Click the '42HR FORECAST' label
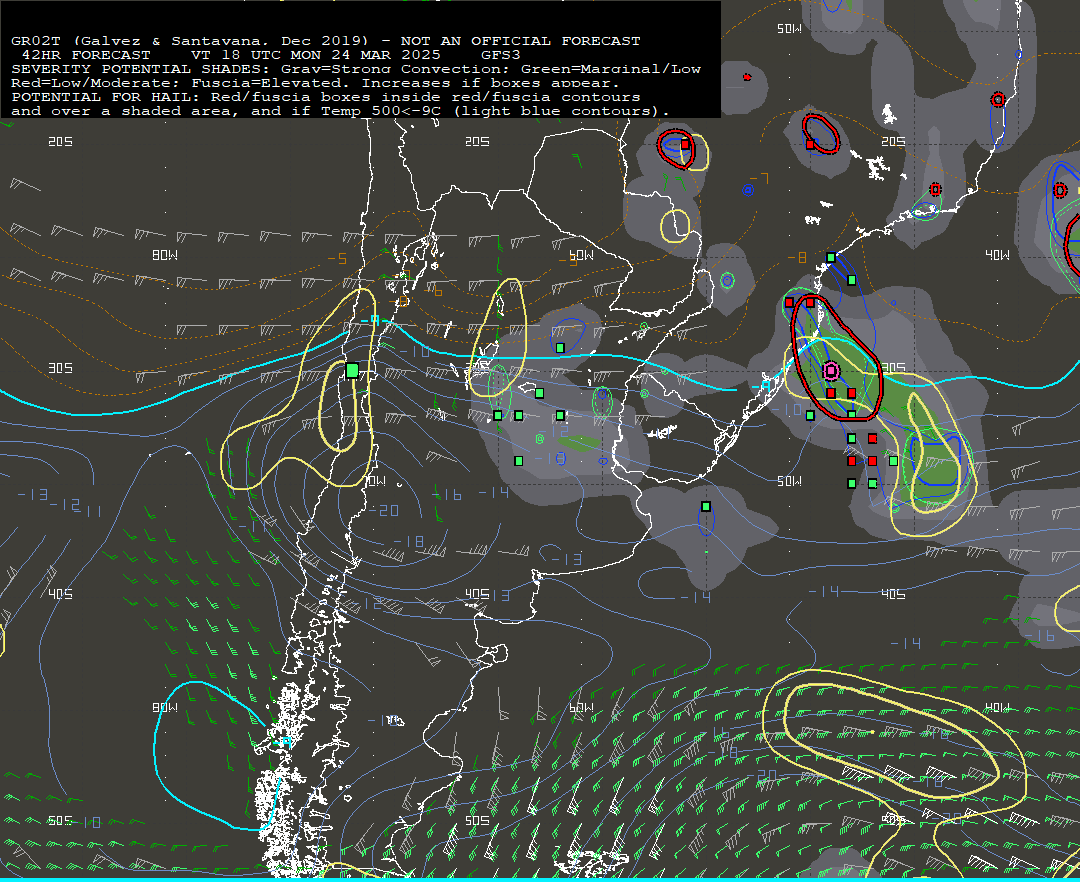Viewport: 1080px width, 882px height. (86, 55)
